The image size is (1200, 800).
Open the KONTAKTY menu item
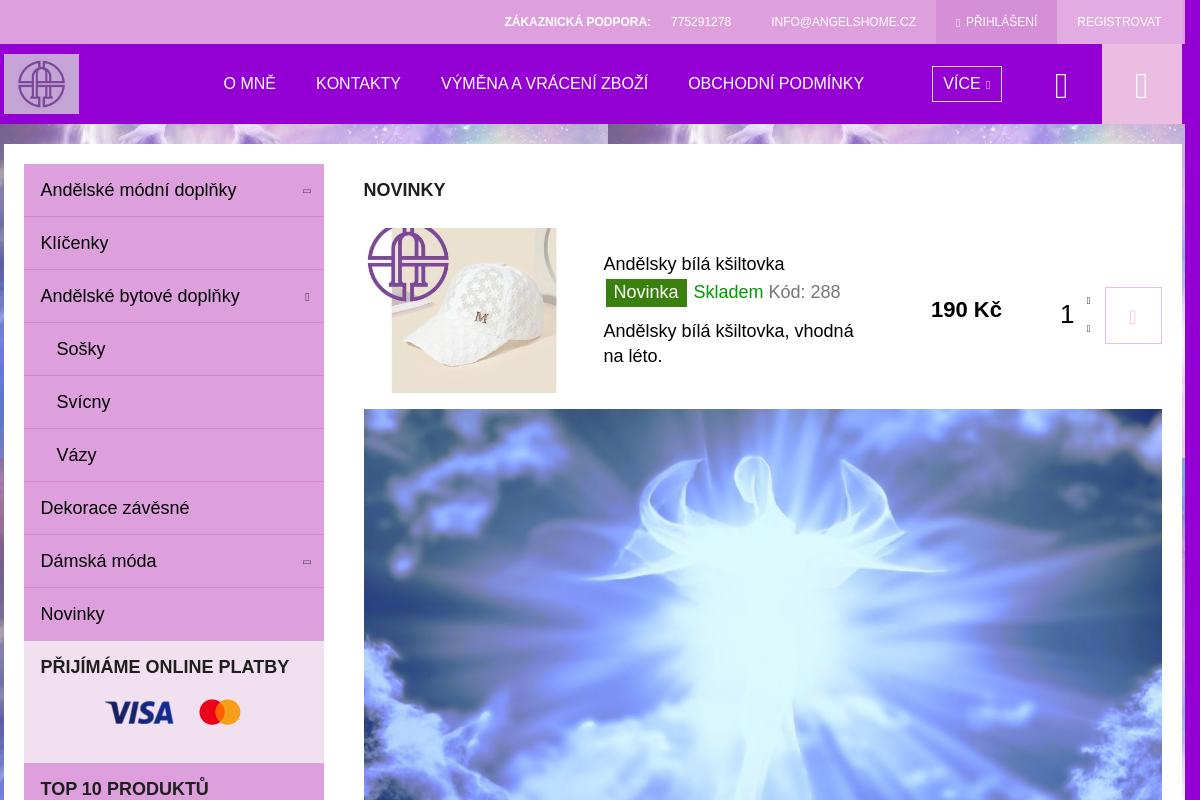358,84
